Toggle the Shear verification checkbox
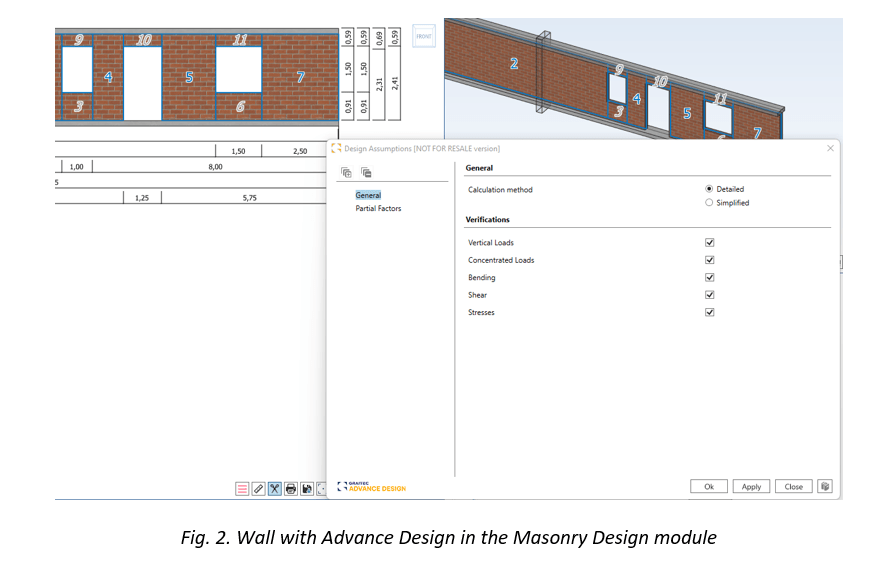The image size is (887, 568). (x=709, y=295)
